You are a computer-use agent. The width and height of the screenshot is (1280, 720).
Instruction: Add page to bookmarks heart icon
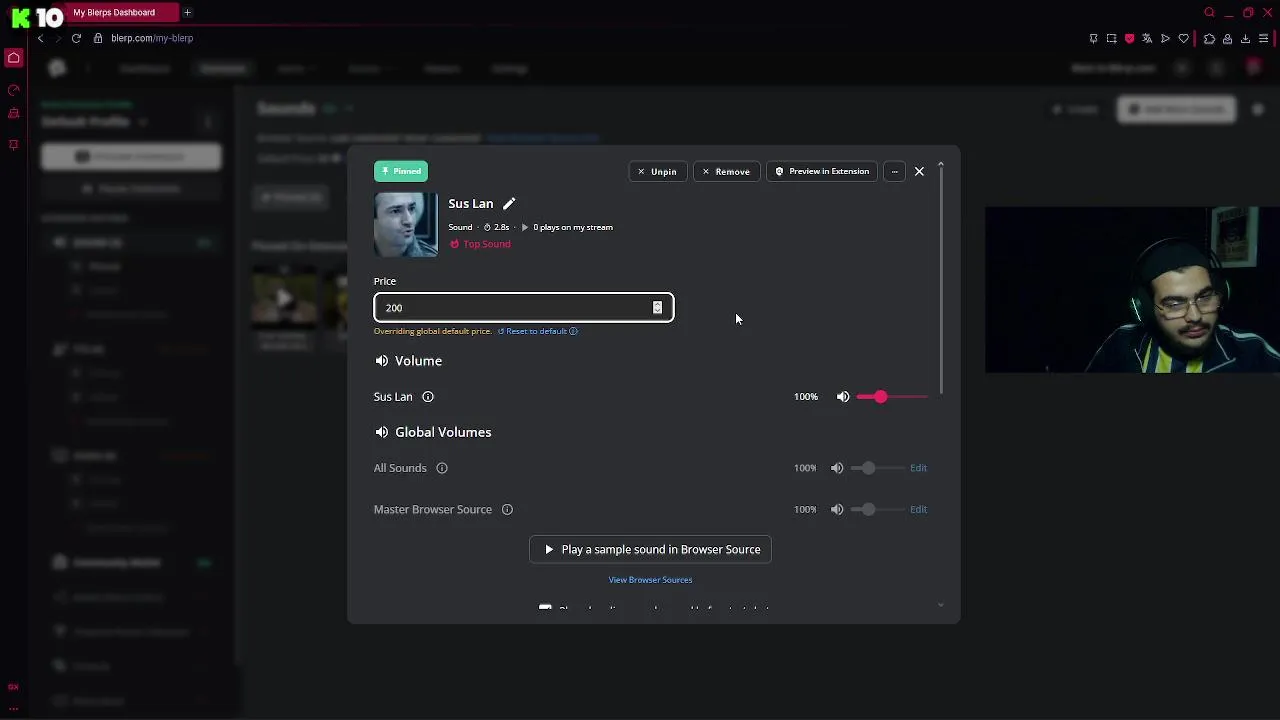click(x=1184, y=39)
